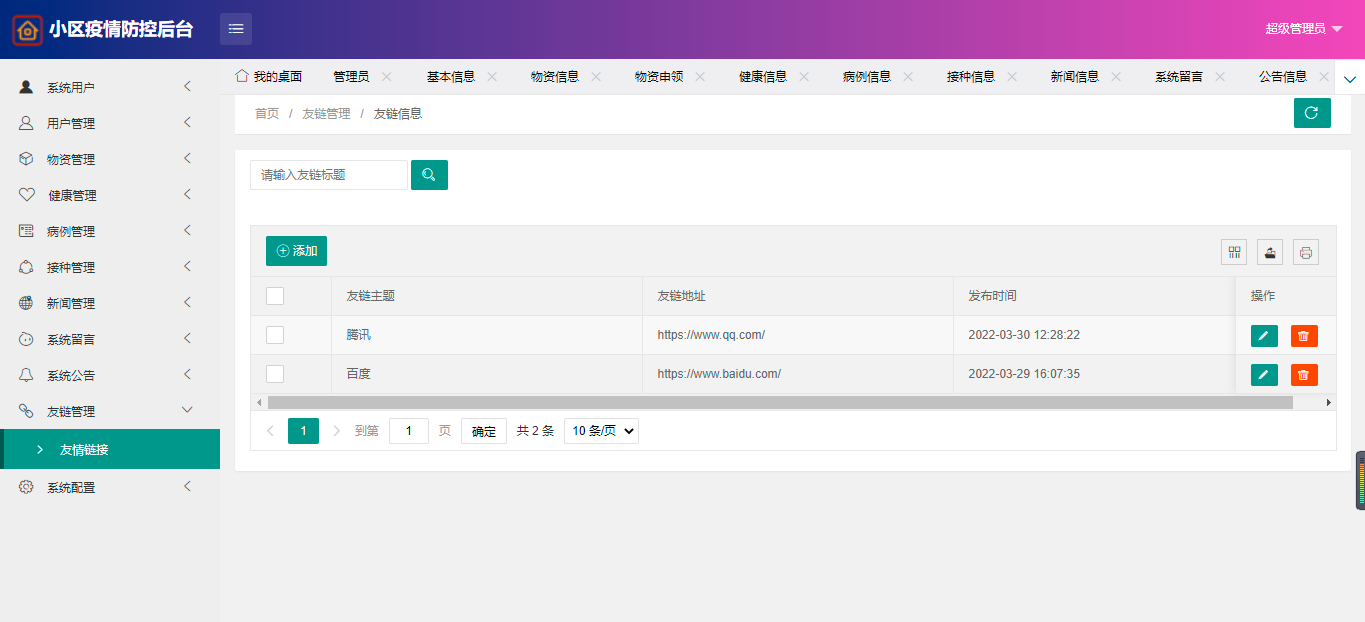Click the refresh icon button
The width and height of the screenshot is (1365, 622).
tap(1312, 113)
